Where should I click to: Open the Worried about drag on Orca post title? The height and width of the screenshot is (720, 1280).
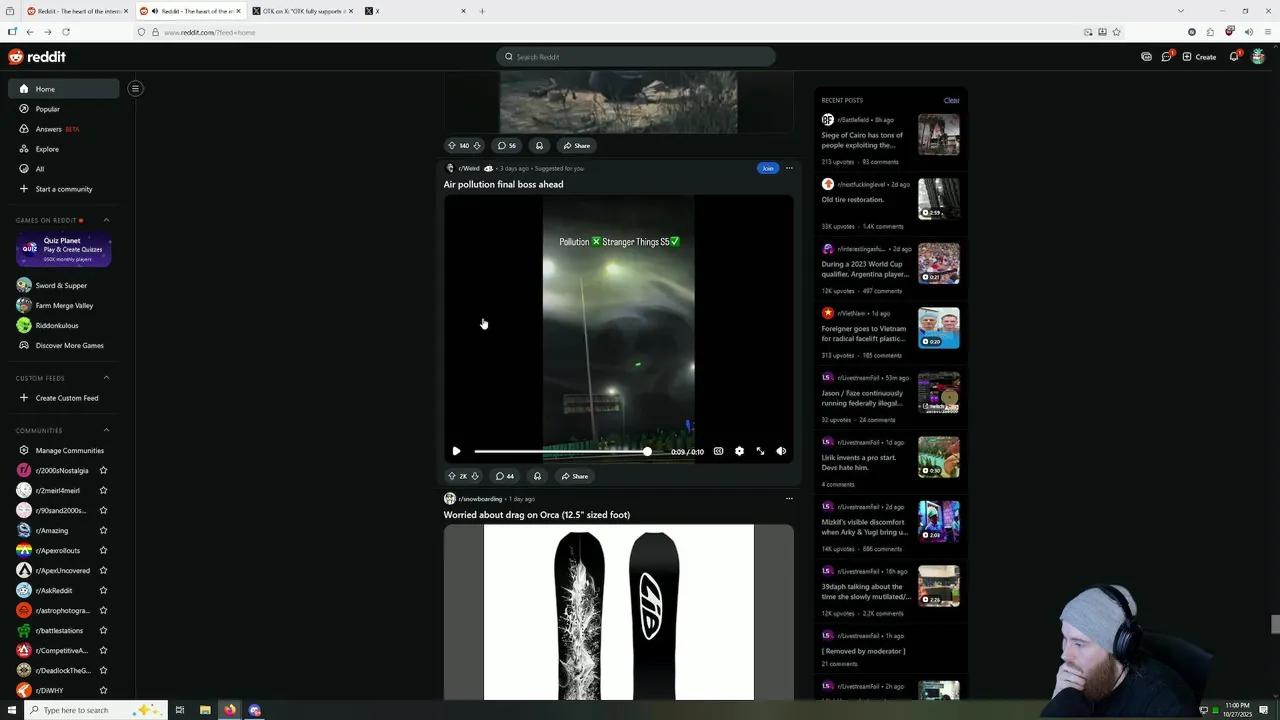pyautogui.click(x=537, y=515)
